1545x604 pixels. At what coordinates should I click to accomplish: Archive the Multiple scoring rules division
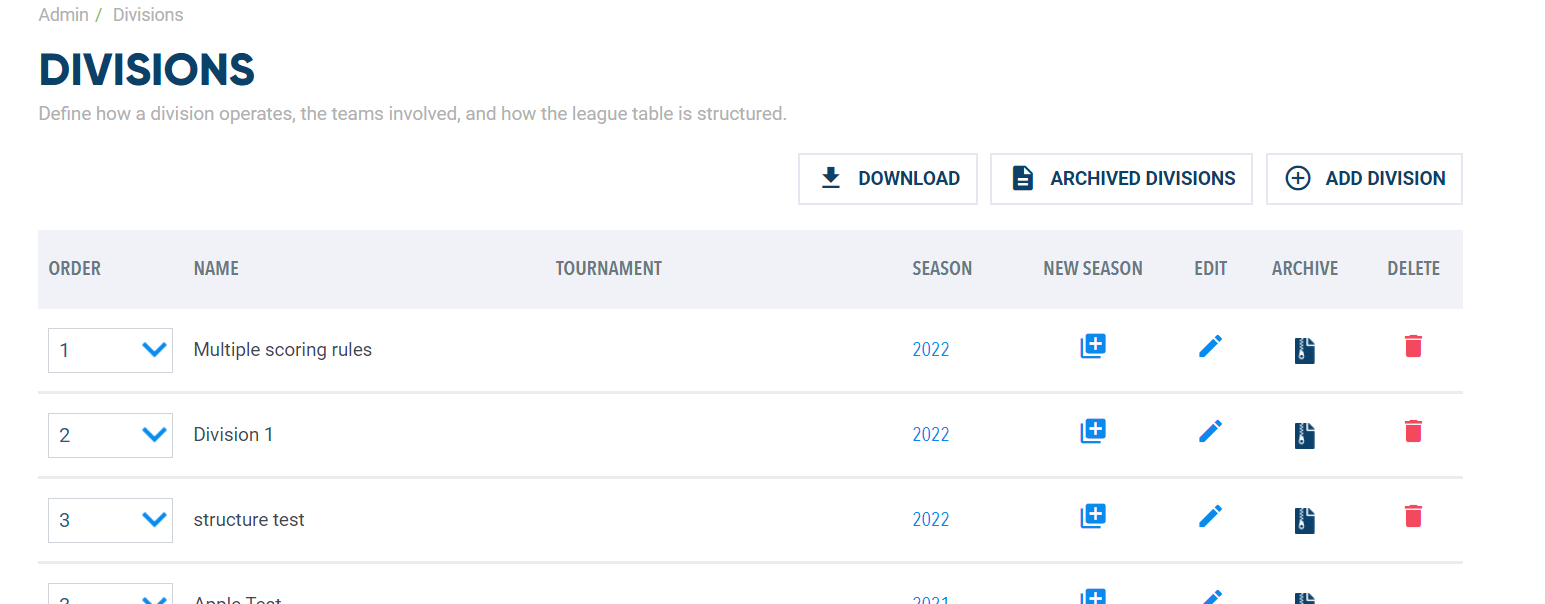(1304, 350)
